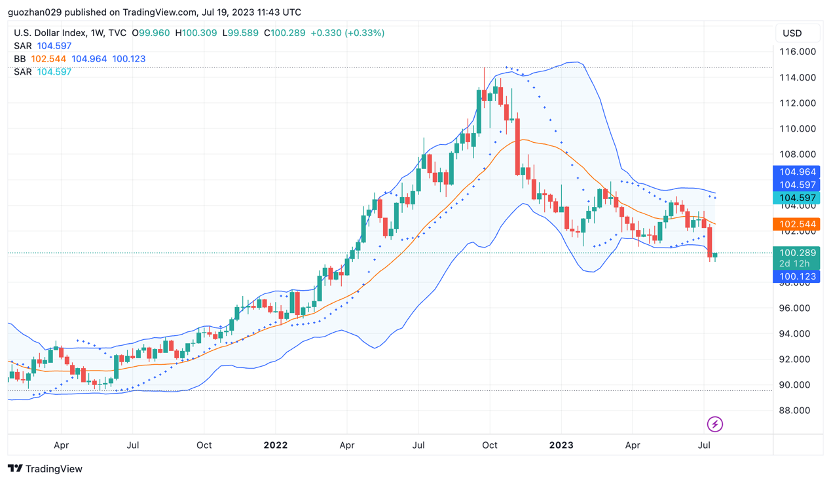832x482 pixels.
Task: Click the 88.000 price axis value
Action: click(797, 410)
